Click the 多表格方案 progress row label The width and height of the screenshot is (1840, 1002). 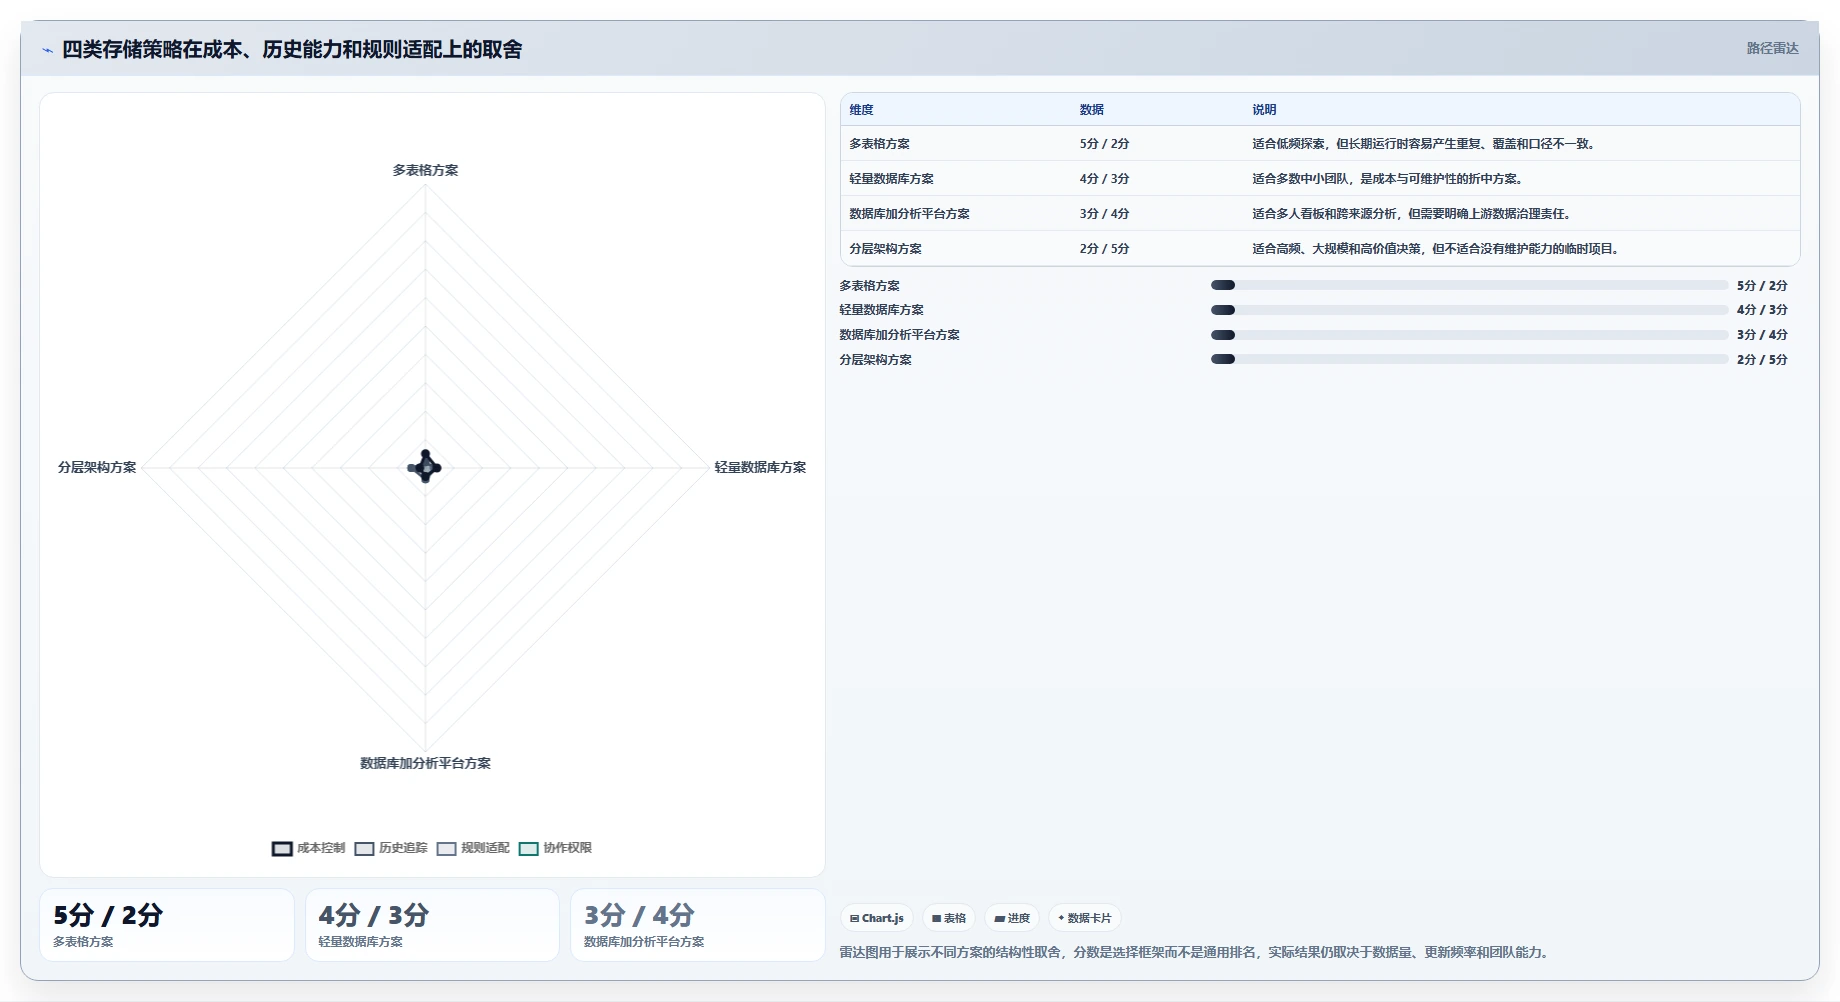(x=869, y=286)
